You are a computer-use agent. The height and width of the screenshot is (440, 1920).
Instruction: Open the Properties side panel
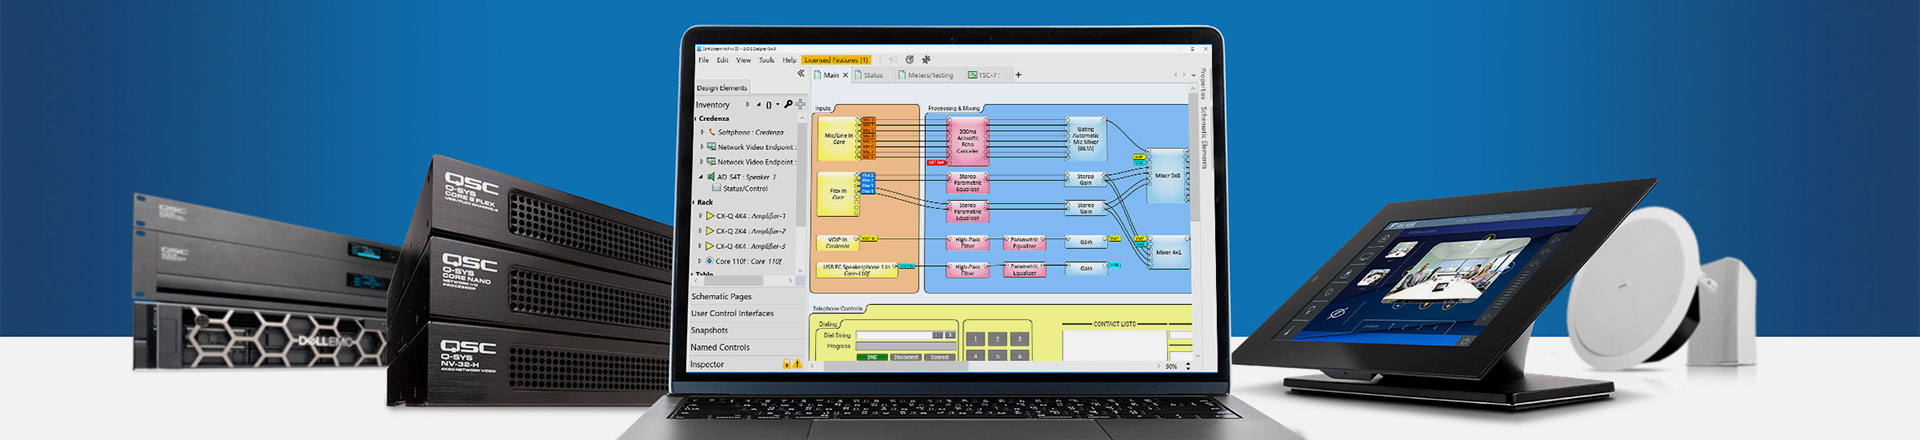click(1204, 84)
